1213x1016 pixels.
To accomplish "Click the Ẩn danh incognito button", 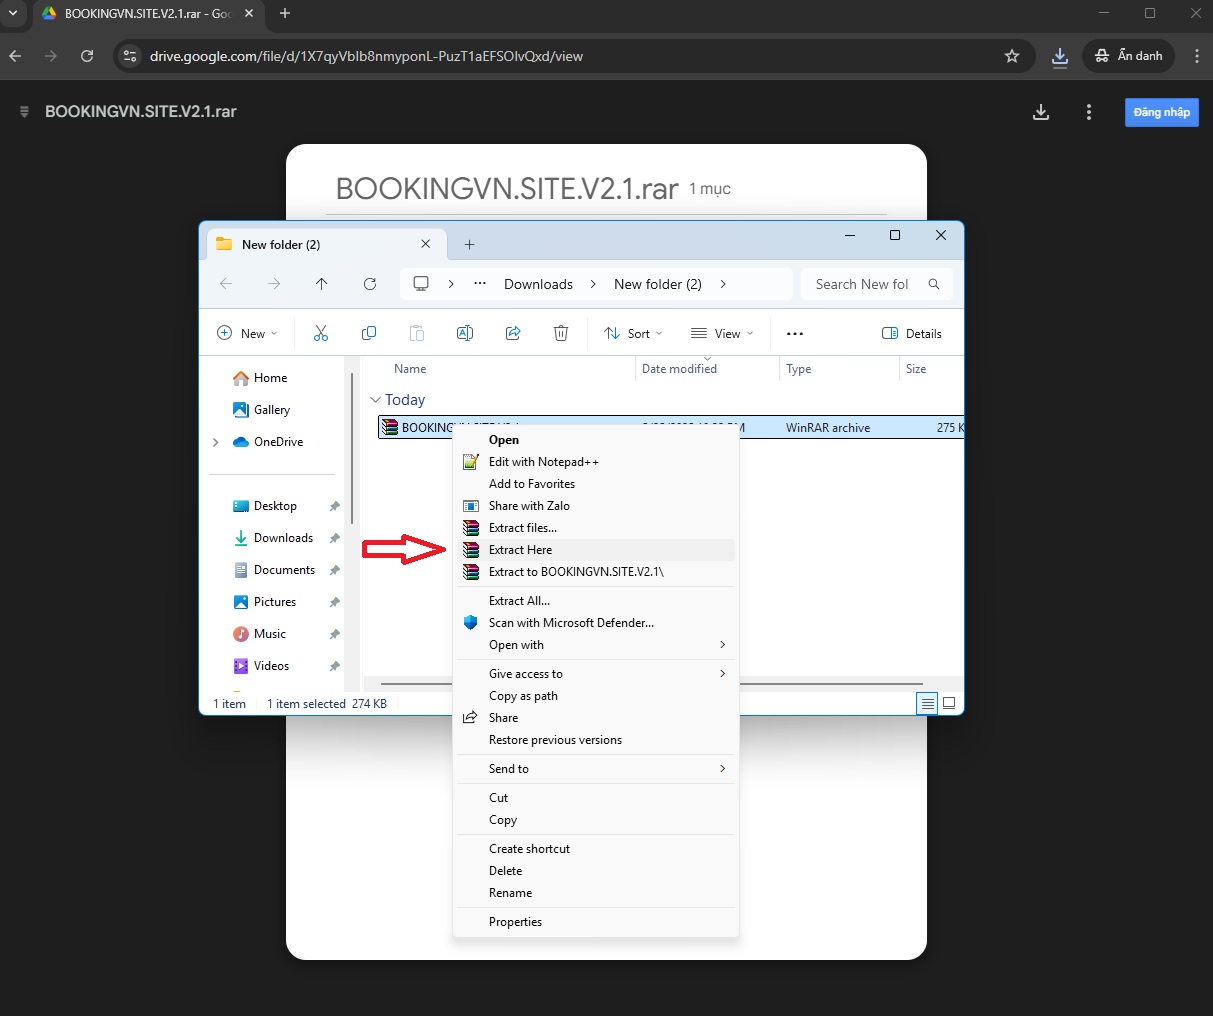I will click(1129, 56).
